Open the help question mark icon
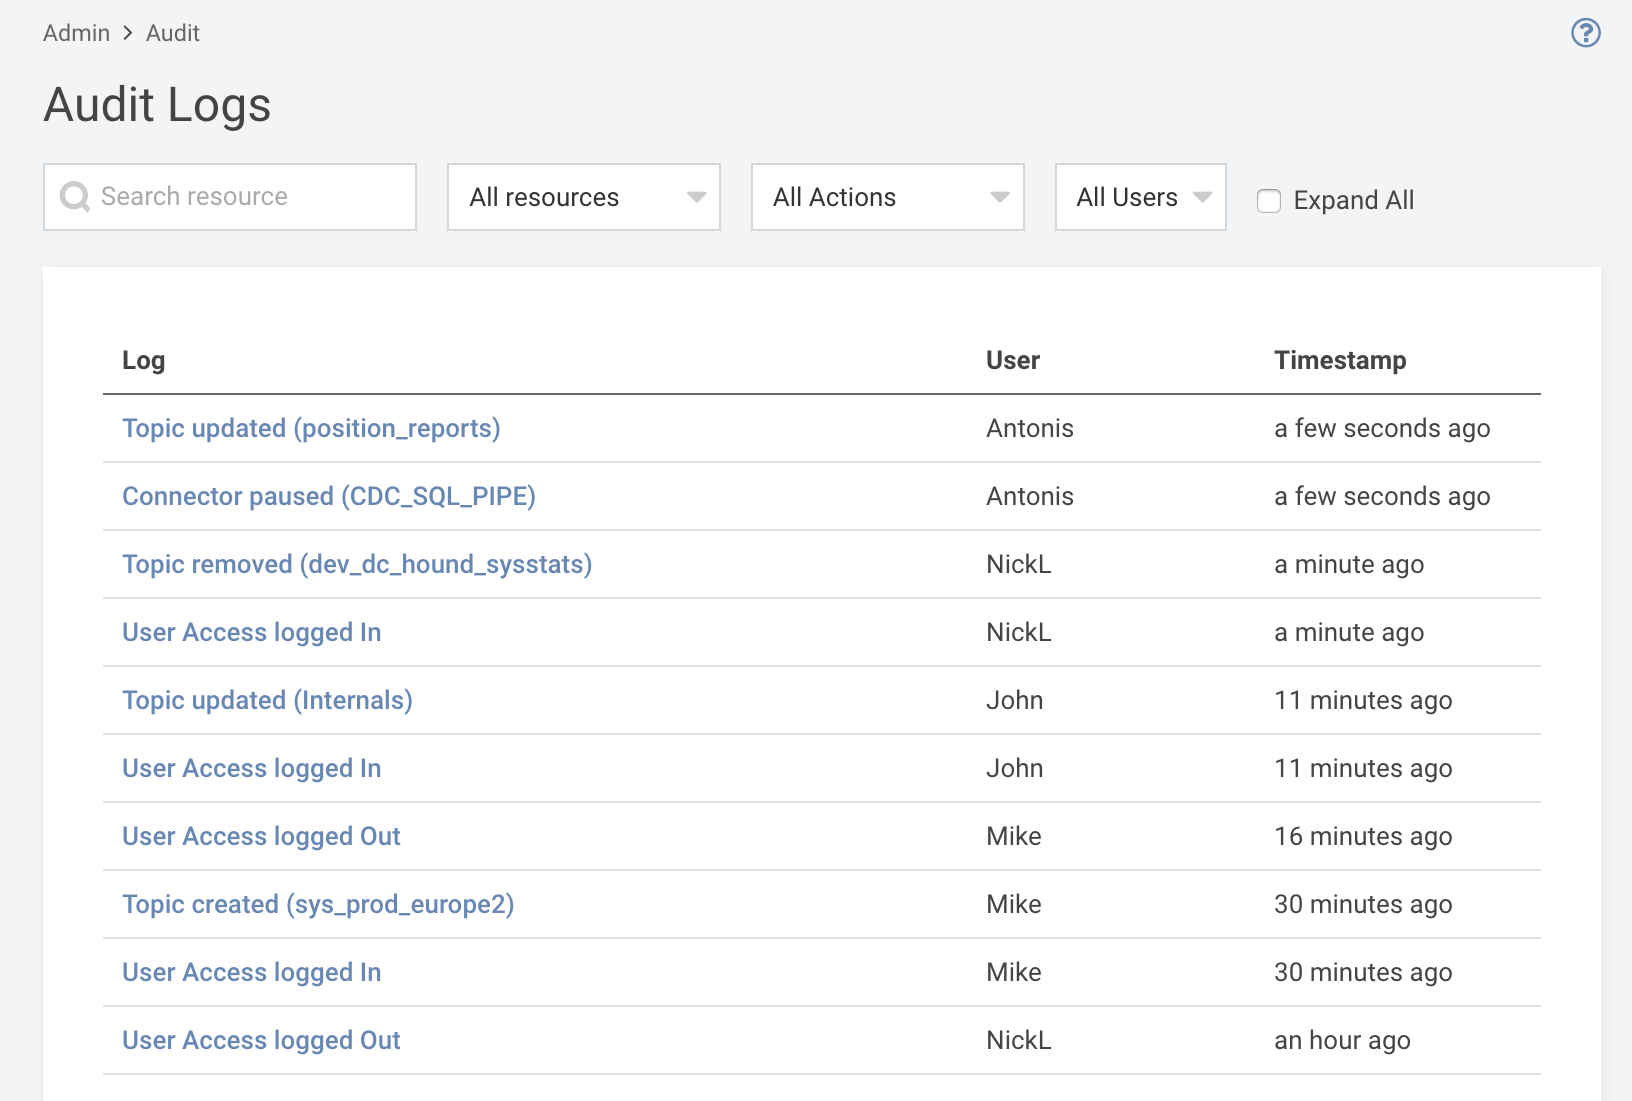Viewport: 1632px width, 1101px height. pos(1586,33)
